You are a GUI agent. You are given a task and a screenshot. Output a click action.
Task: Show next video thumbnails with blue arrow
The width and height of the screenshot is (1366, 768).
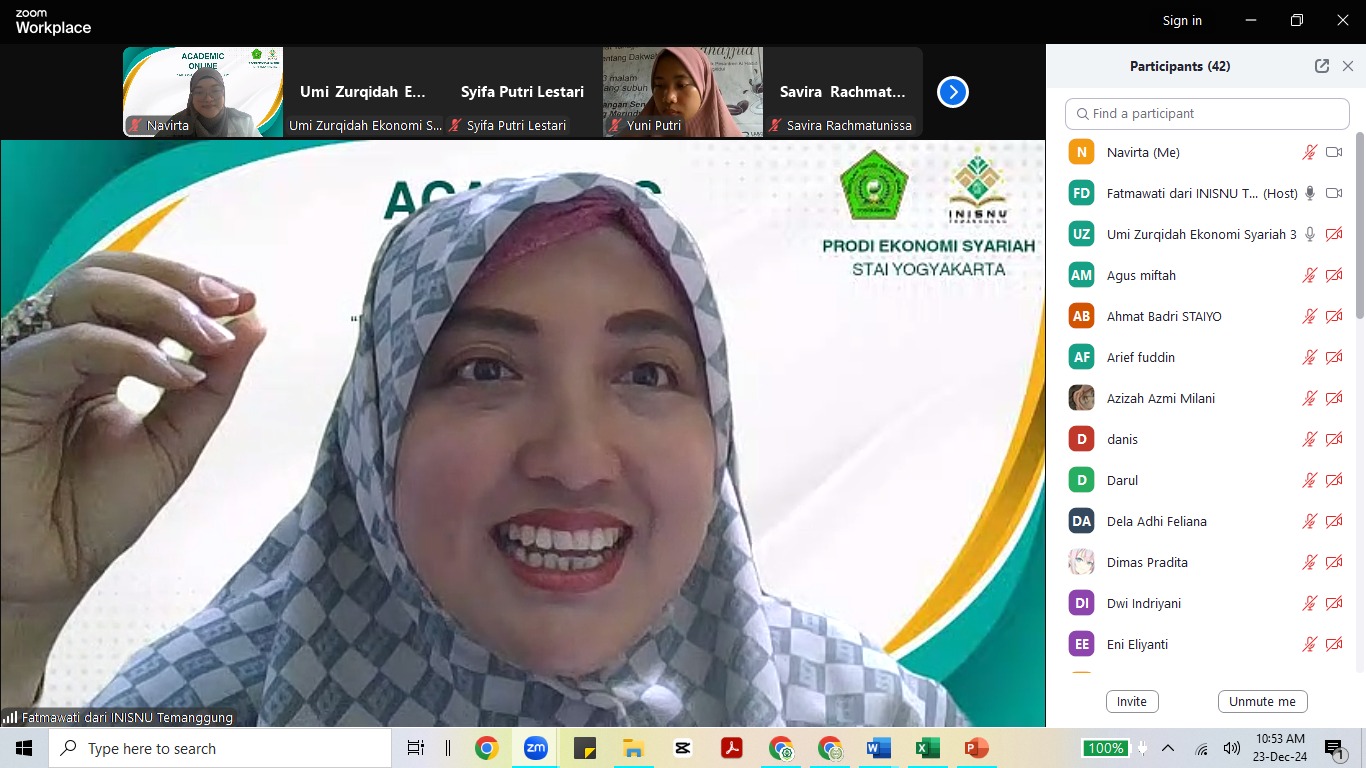point(952,92)
